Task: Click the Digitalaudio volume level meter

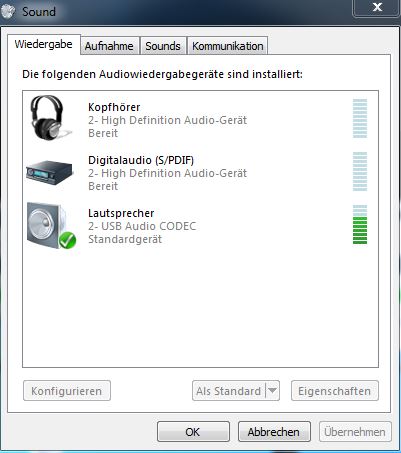Action: click(360, 171)
